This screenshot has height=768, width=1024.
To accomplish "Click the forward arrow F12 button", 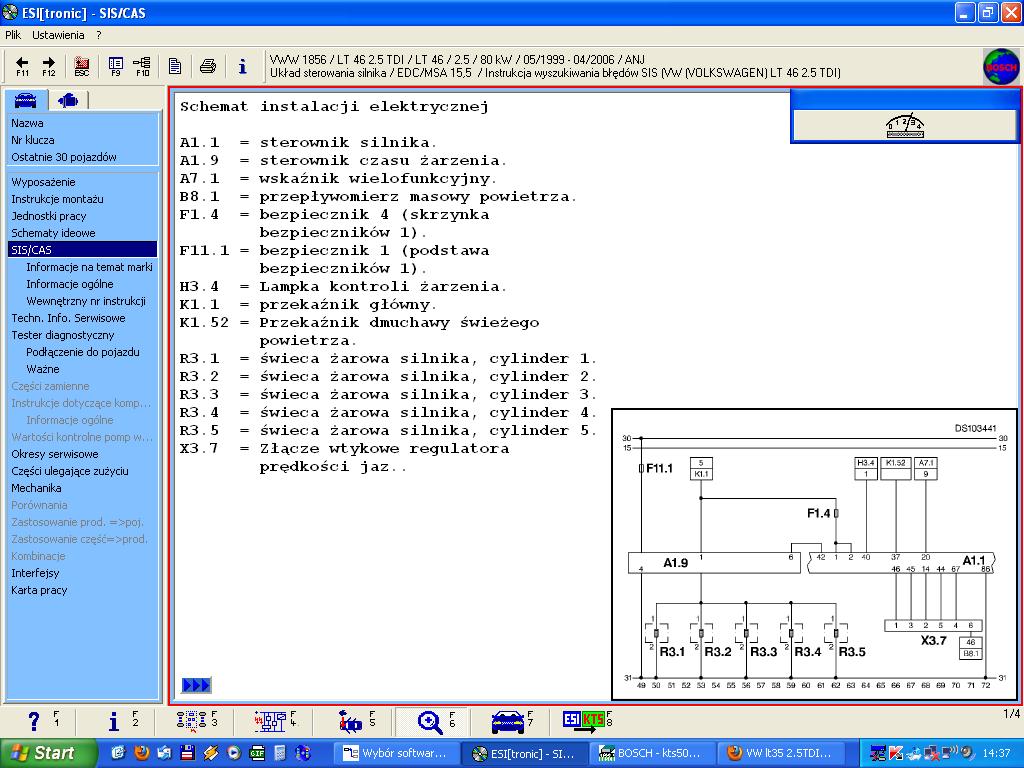I will [48, 66].
